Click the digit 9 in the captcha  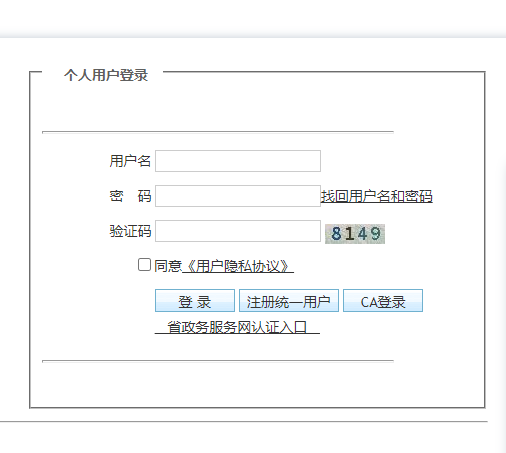[x=375, y=233]
